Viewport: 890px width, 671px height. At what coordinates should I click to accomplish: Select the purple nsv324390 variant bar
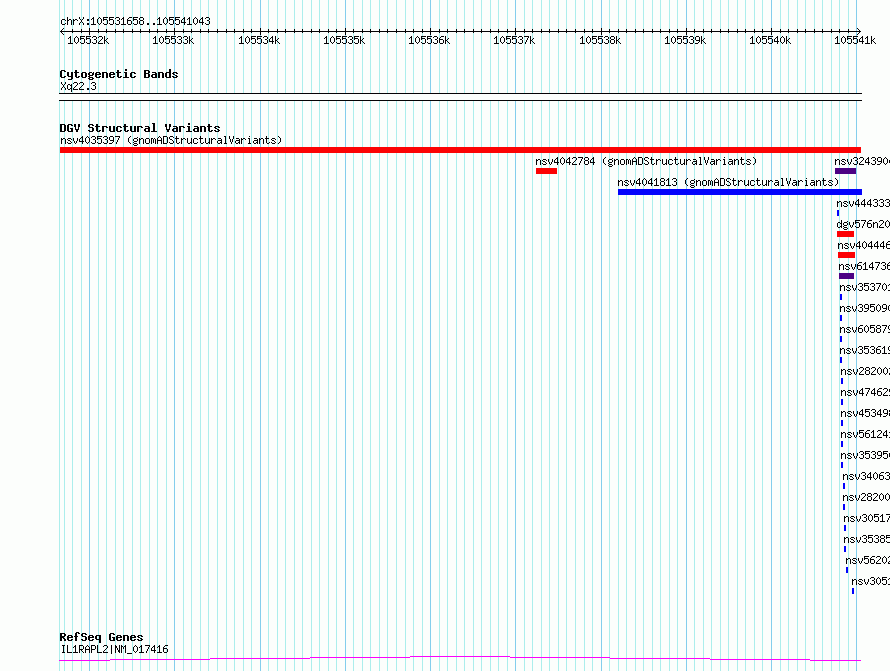click(x=845, y=171)
